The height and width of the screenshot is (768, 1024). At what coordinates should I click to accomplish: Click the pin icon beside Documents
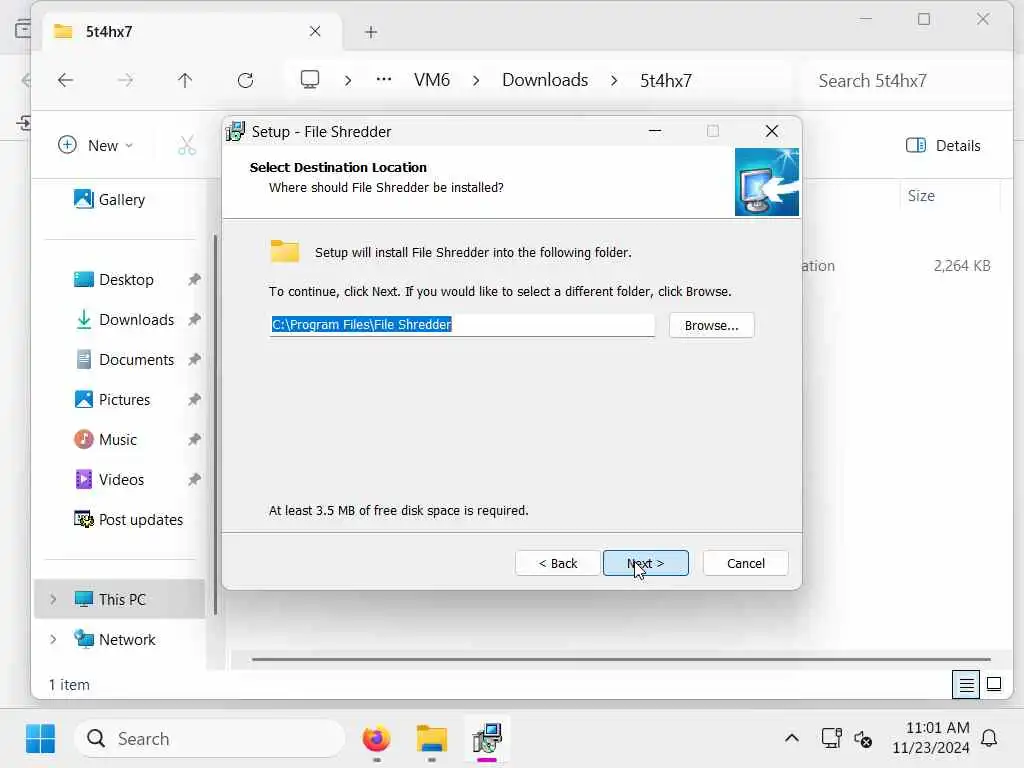(194, 359)
